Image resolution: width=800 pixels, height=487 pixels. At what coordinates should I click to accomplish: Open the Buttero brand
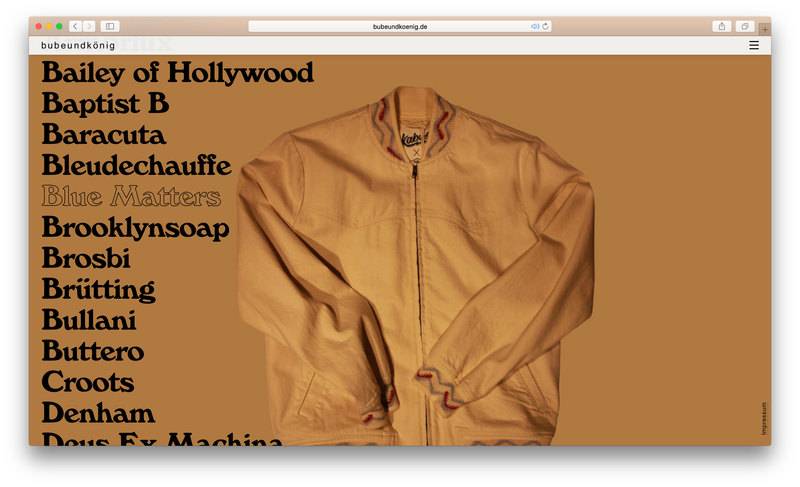pyautogui.click(x=92, y=352)
